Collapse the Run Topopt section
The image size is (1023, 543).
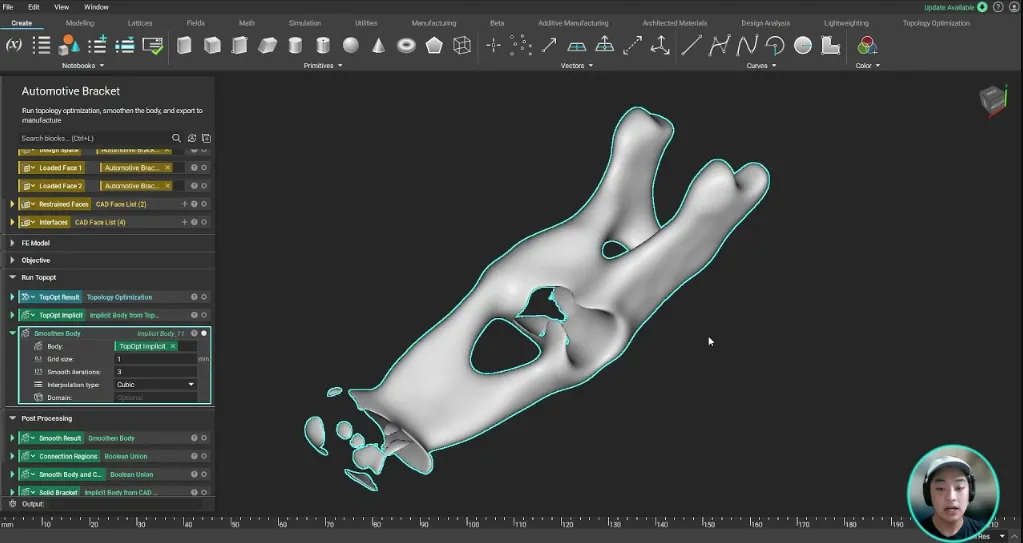(12, 277)
